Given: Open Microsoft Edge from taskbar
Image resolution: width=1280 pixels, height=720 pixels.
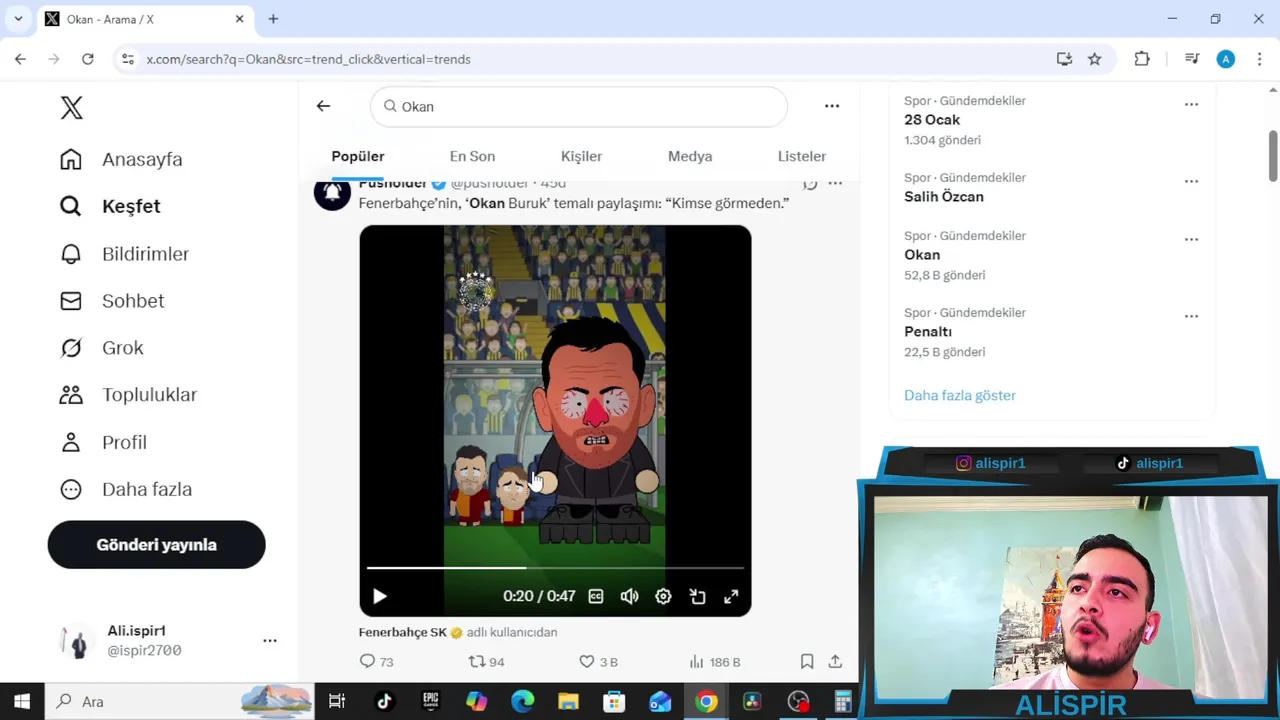Looking at the screenshot, I should 523,702.
